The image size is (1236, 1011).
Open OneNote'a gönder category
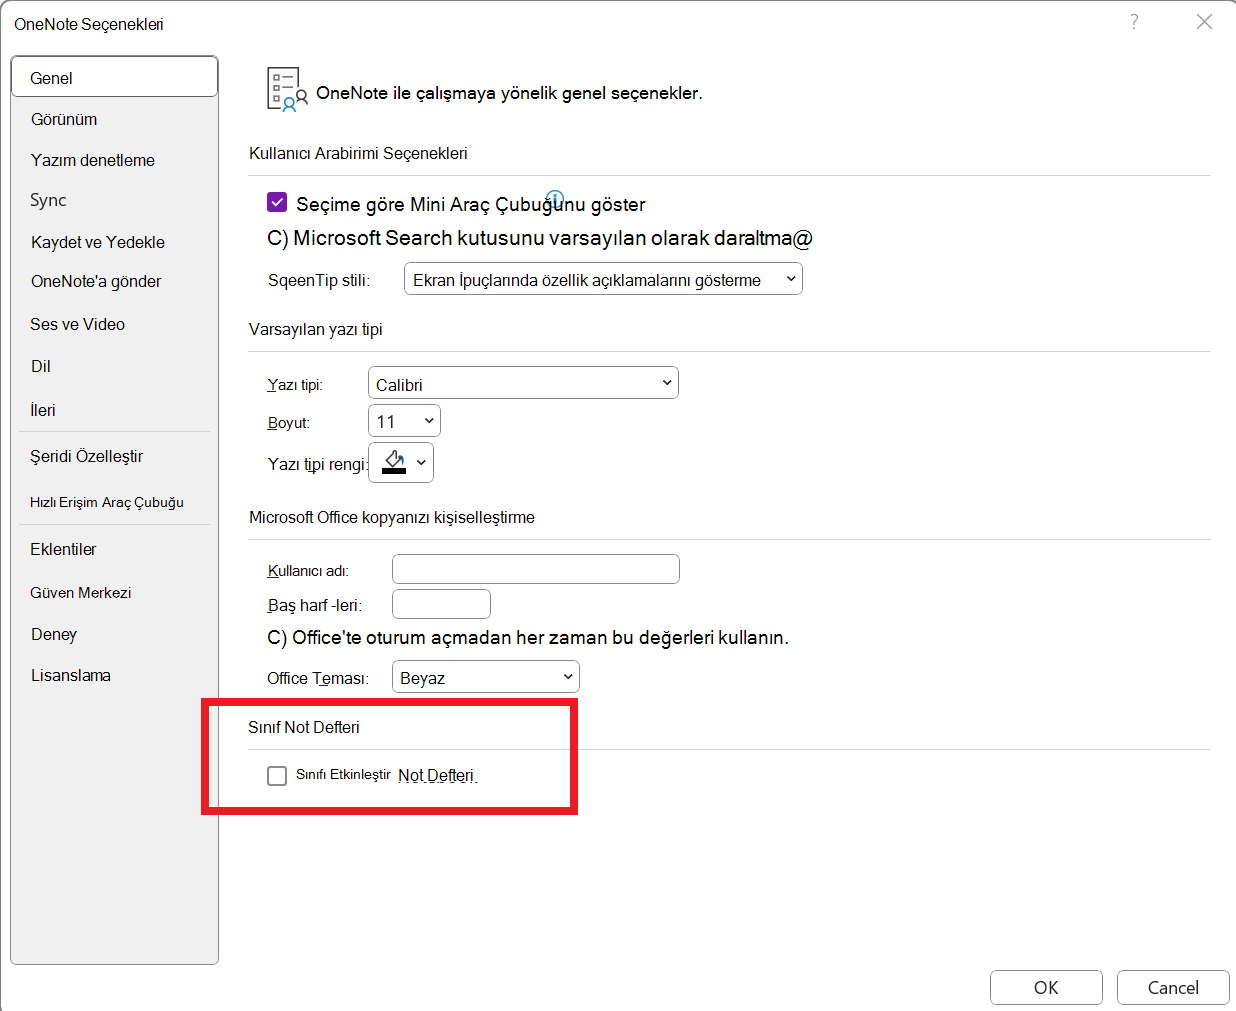pos(96,281)
